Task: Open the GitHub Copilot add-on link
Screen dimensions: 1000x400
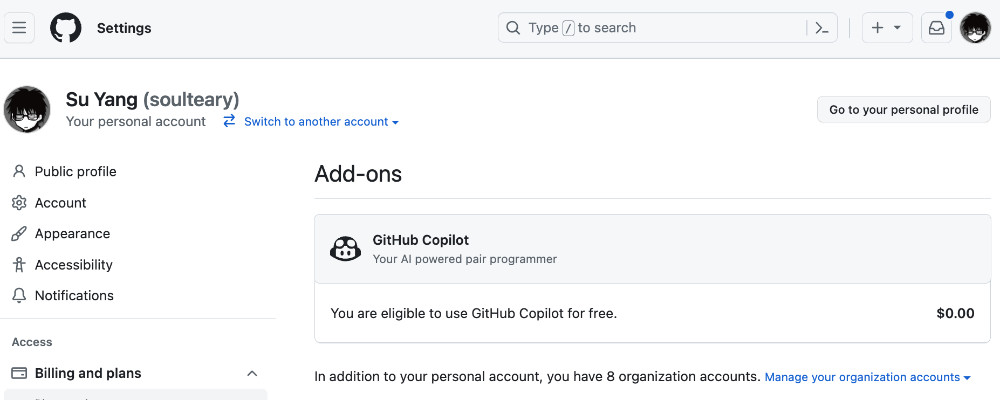Action: point(420,241)
